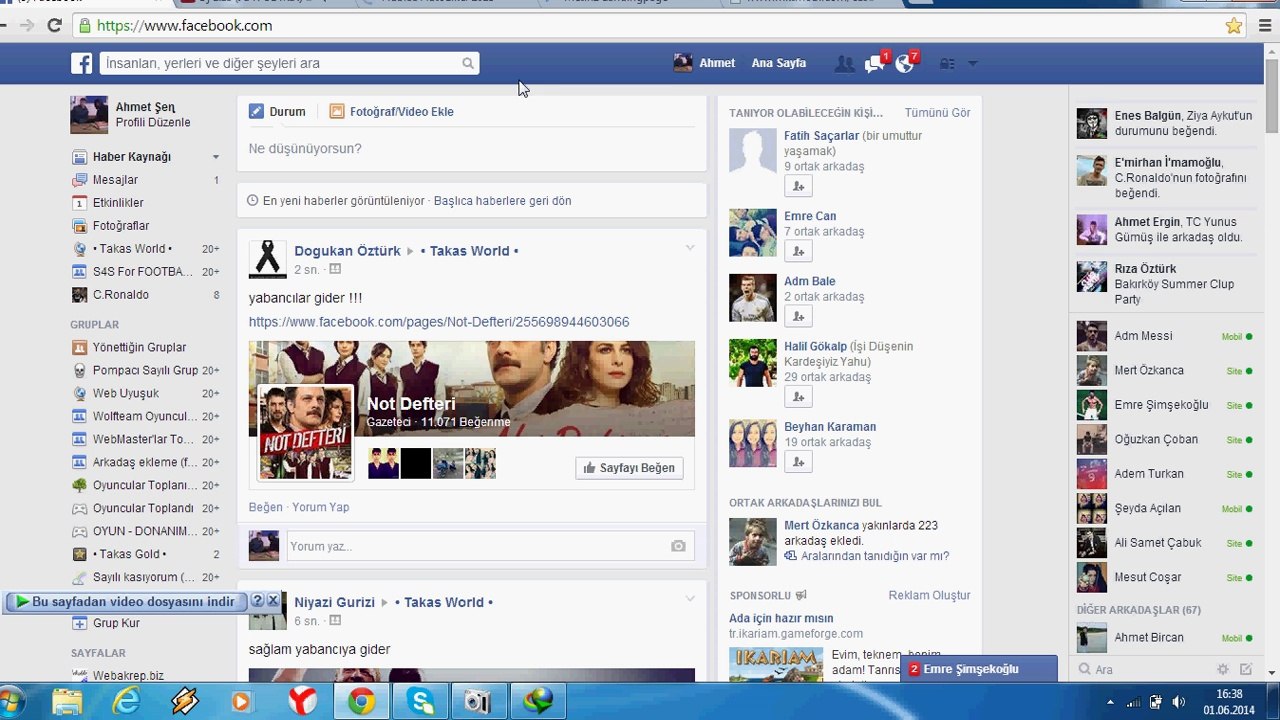Open the Emre Şimşekoğlu chat tab
The width and height of the screenshot is (1280, 720).
(978, 669)
